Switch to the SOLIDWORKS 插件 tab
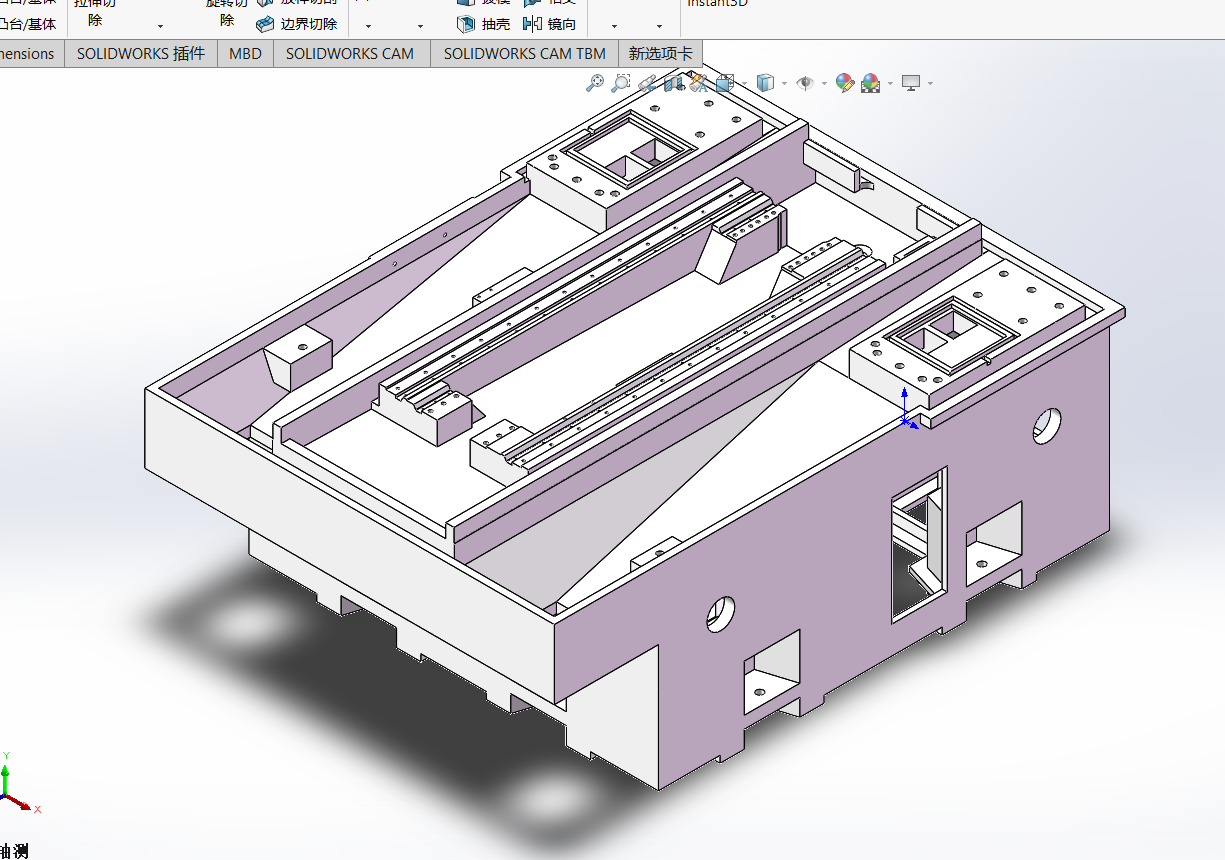This screenshot has width=1225, height=860. tap(141, 54)
